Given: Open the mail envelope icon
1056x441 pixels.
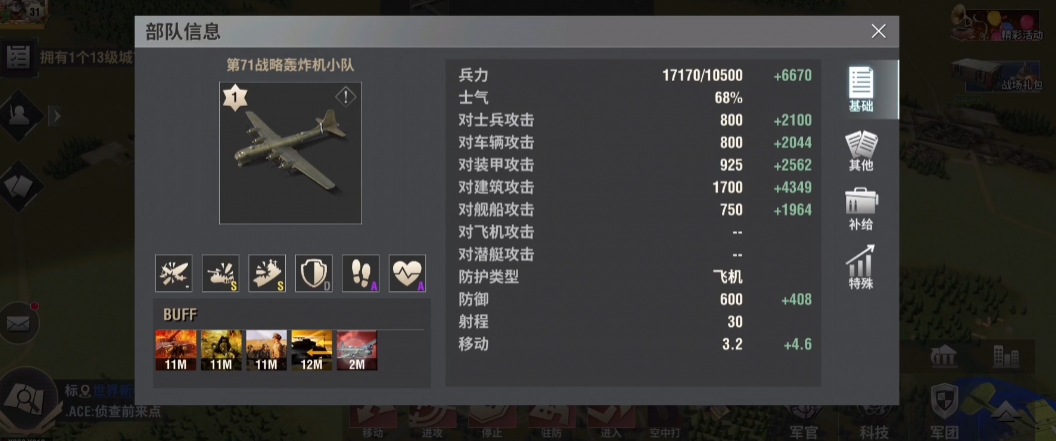Looking at the screenshot, I should [18, 323].
